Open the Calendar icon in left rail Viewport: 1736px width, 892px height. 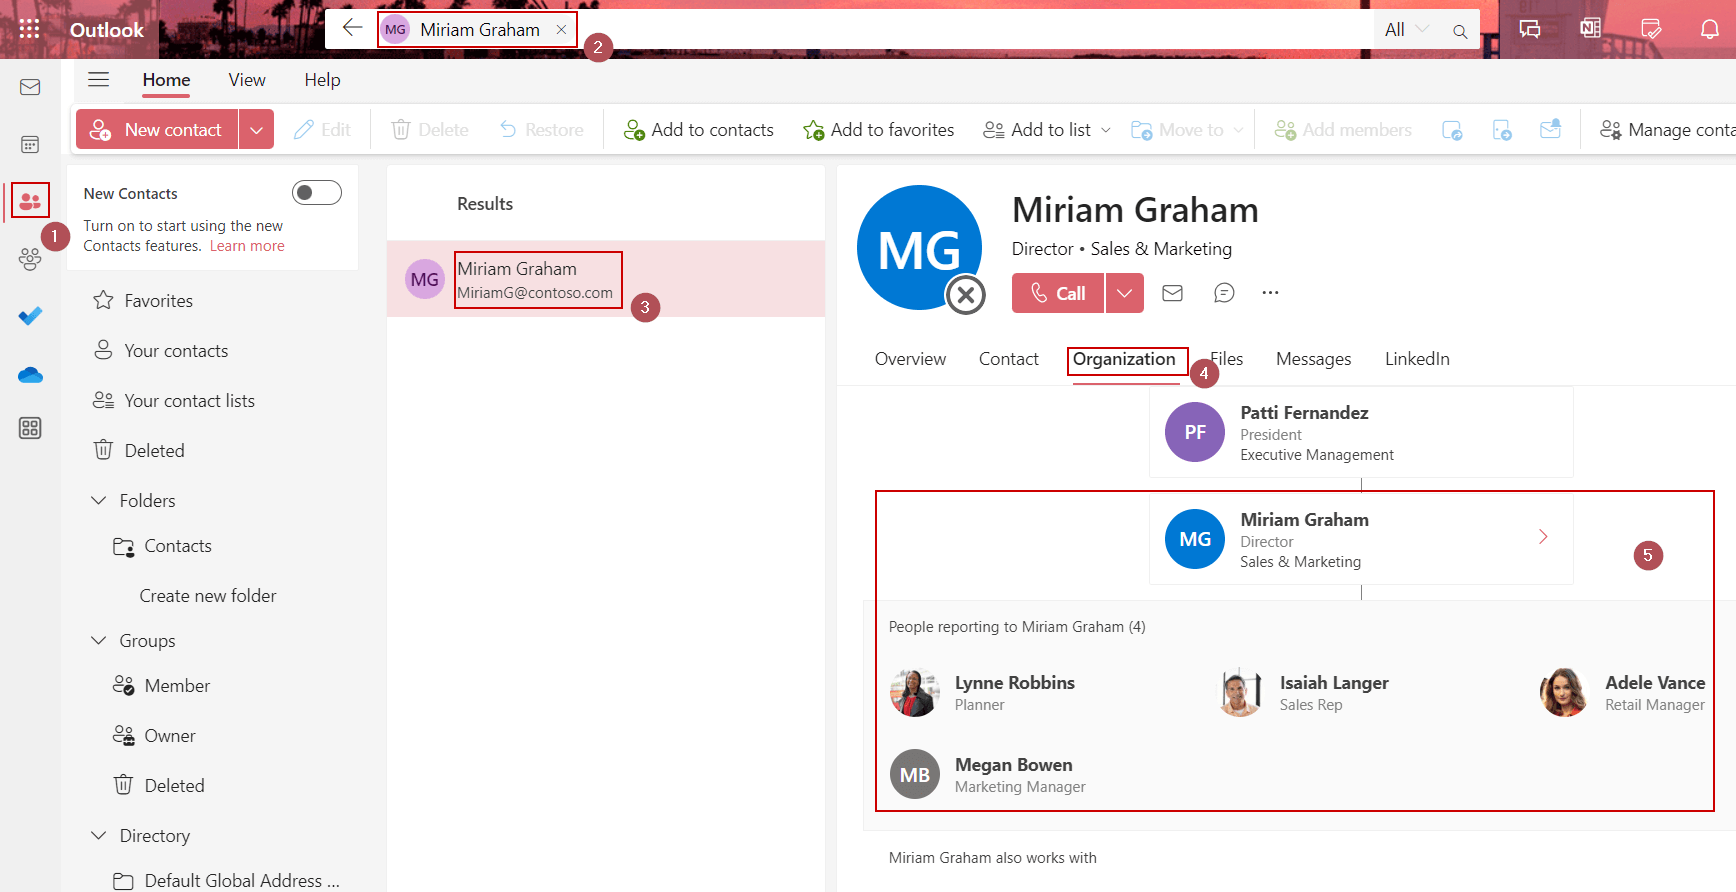click(x=30, y=145)
